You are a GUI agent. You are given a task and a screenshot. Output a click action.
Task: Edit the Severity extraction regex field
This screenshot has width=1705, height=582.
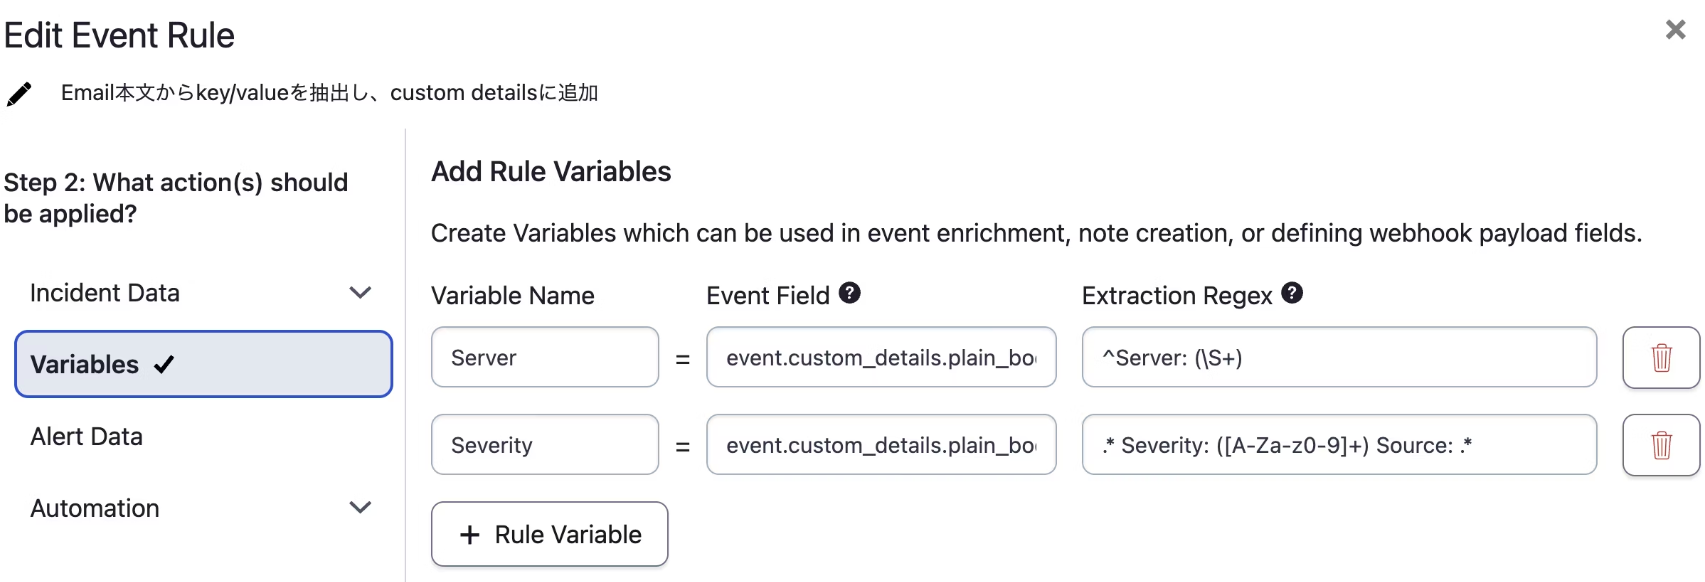(1338, 445)
